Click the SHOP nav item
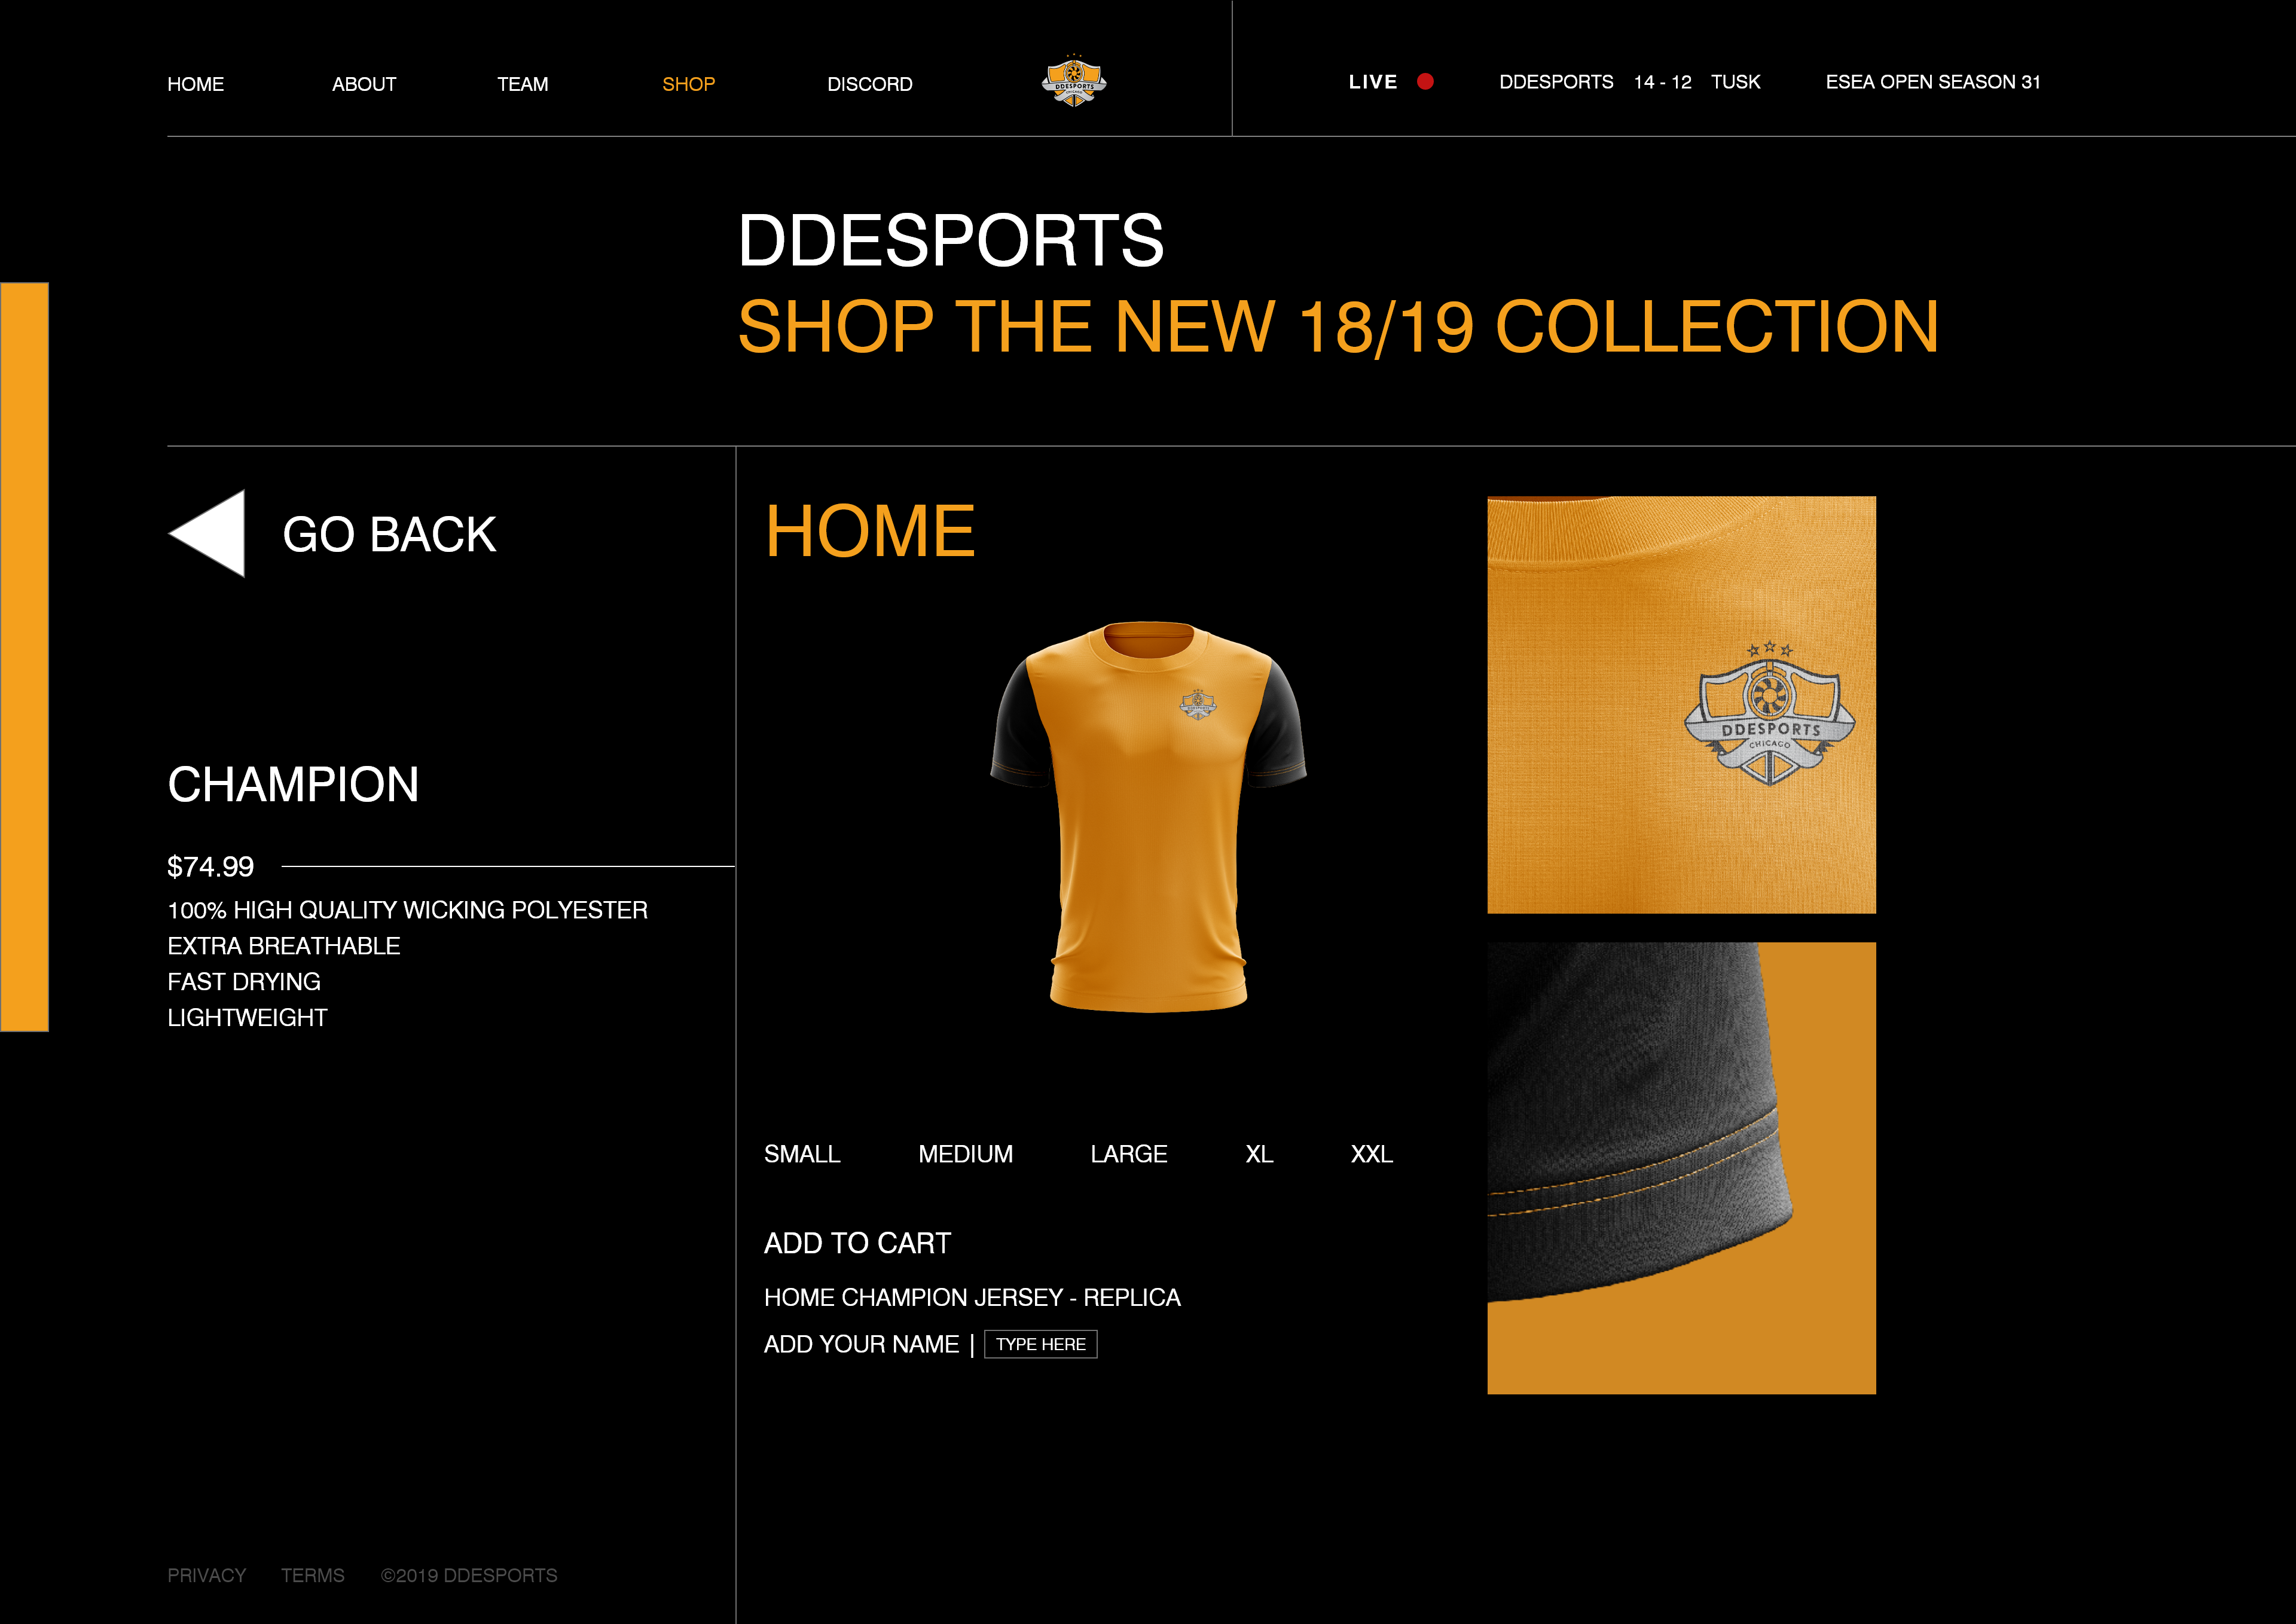Screen dimensions: 2296x1624 pos(689,84)
